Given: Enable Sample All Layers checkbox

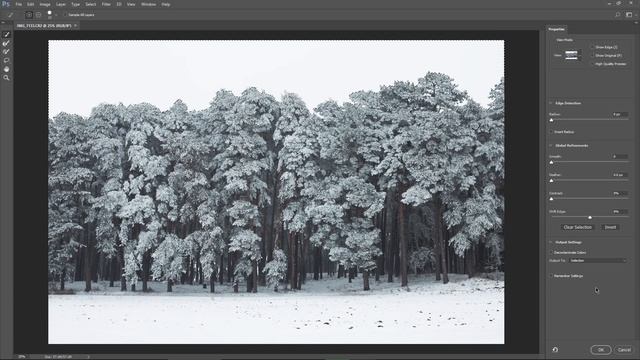Looking at the screenshot, I should [x=66, y=15].
